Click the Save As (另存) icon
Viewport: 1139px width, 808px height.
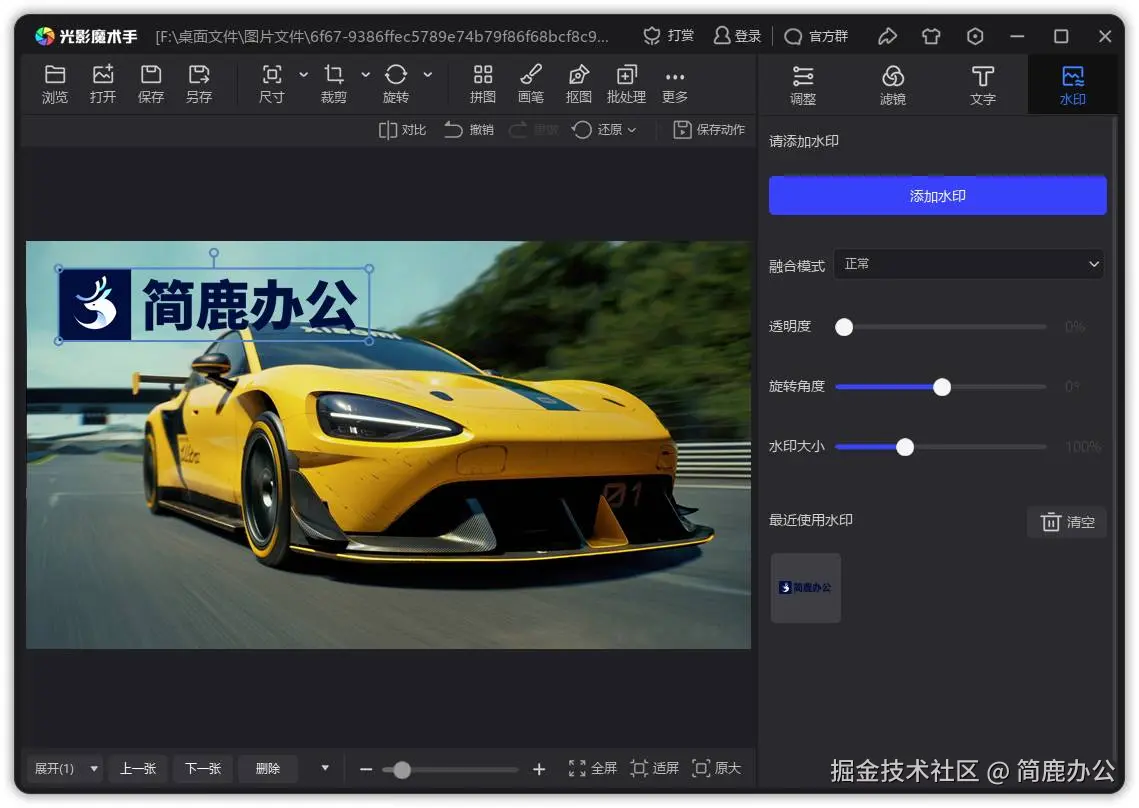pos(199,75)
